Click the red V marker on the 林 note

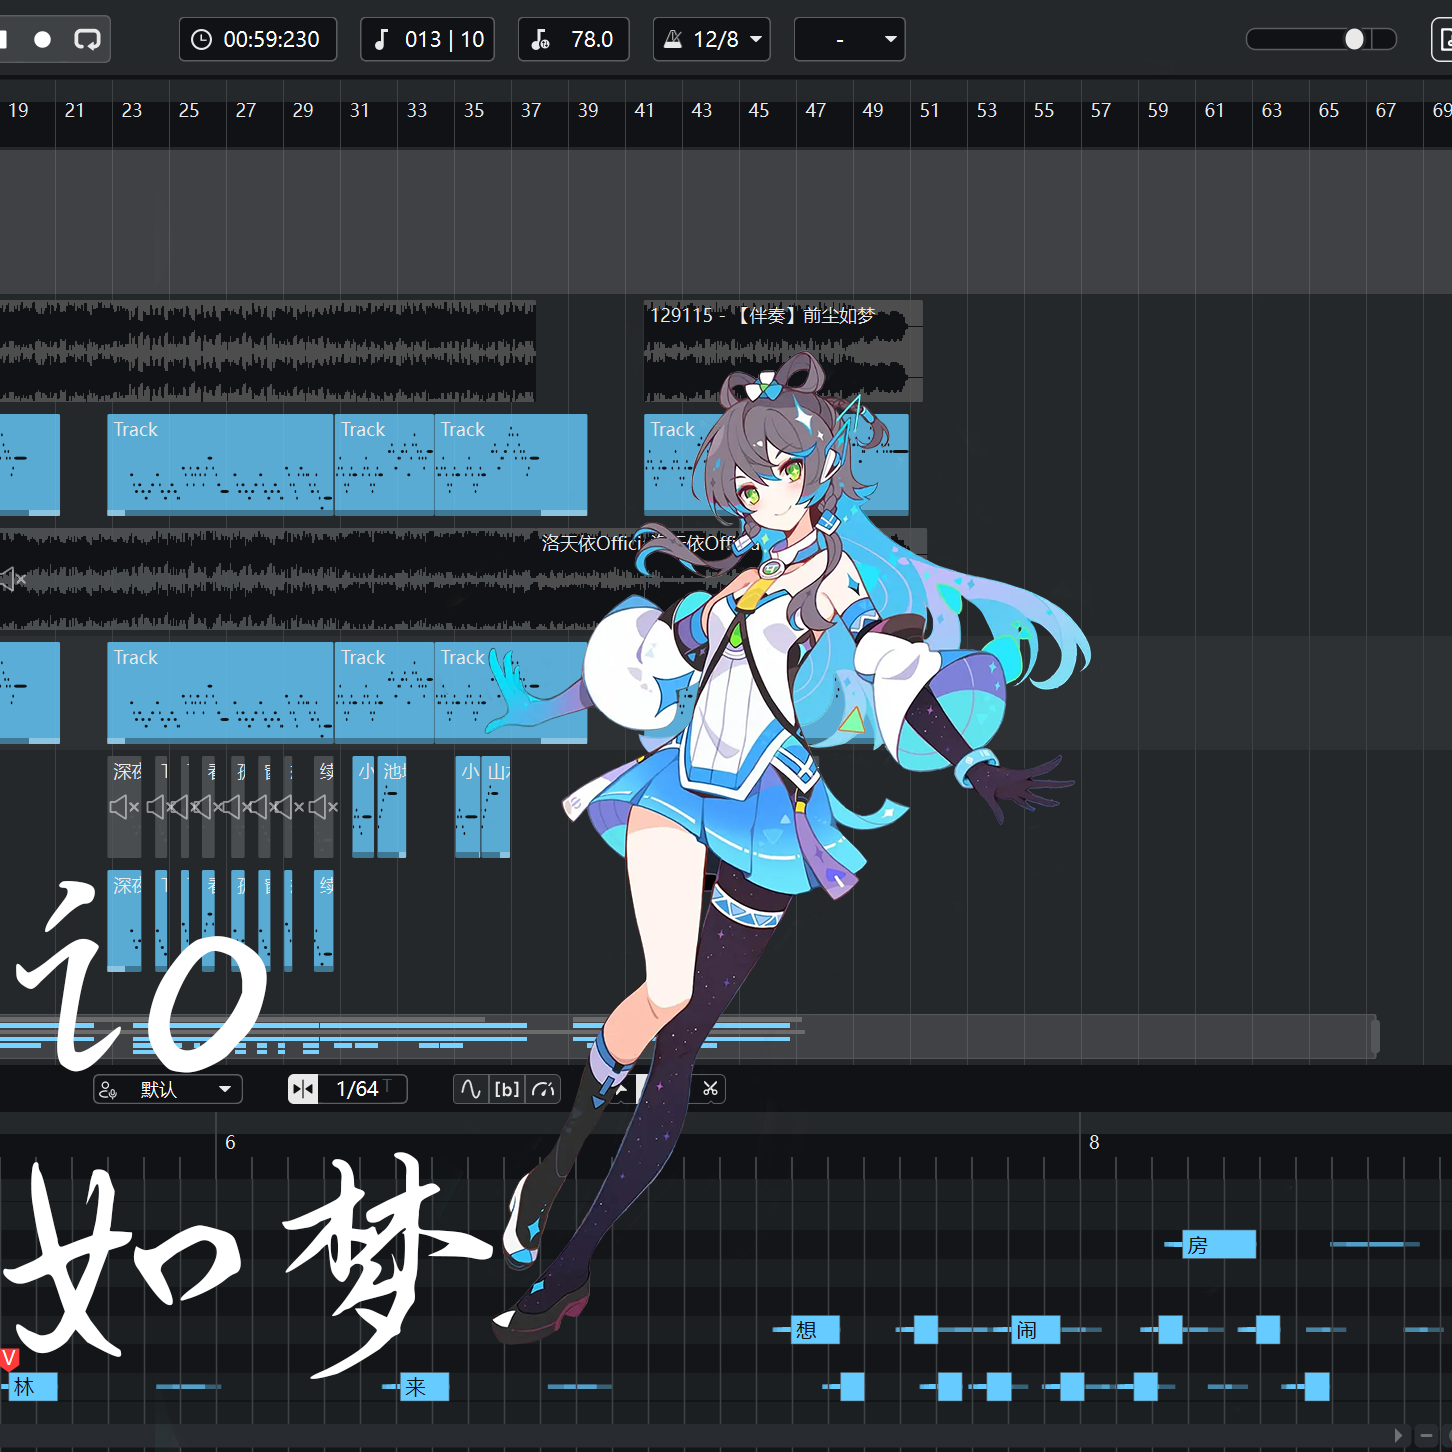pos(9,1358)
